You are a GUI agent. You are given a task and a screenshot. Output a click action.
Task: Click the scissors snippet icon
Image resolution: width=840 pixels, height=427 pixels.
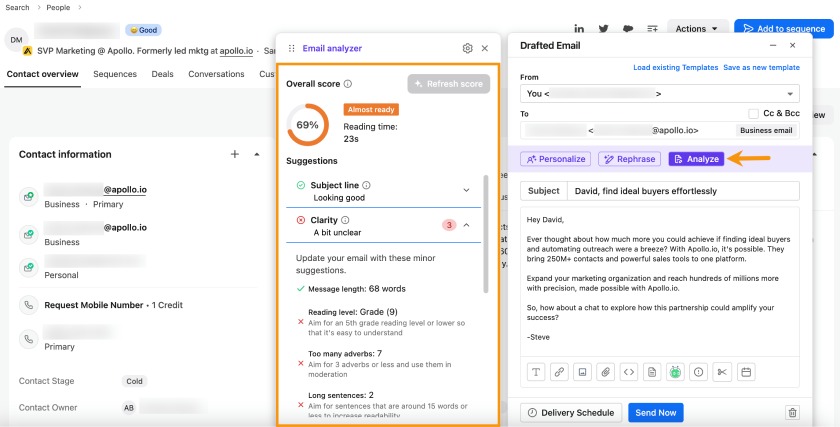click(x=722, y=372)
